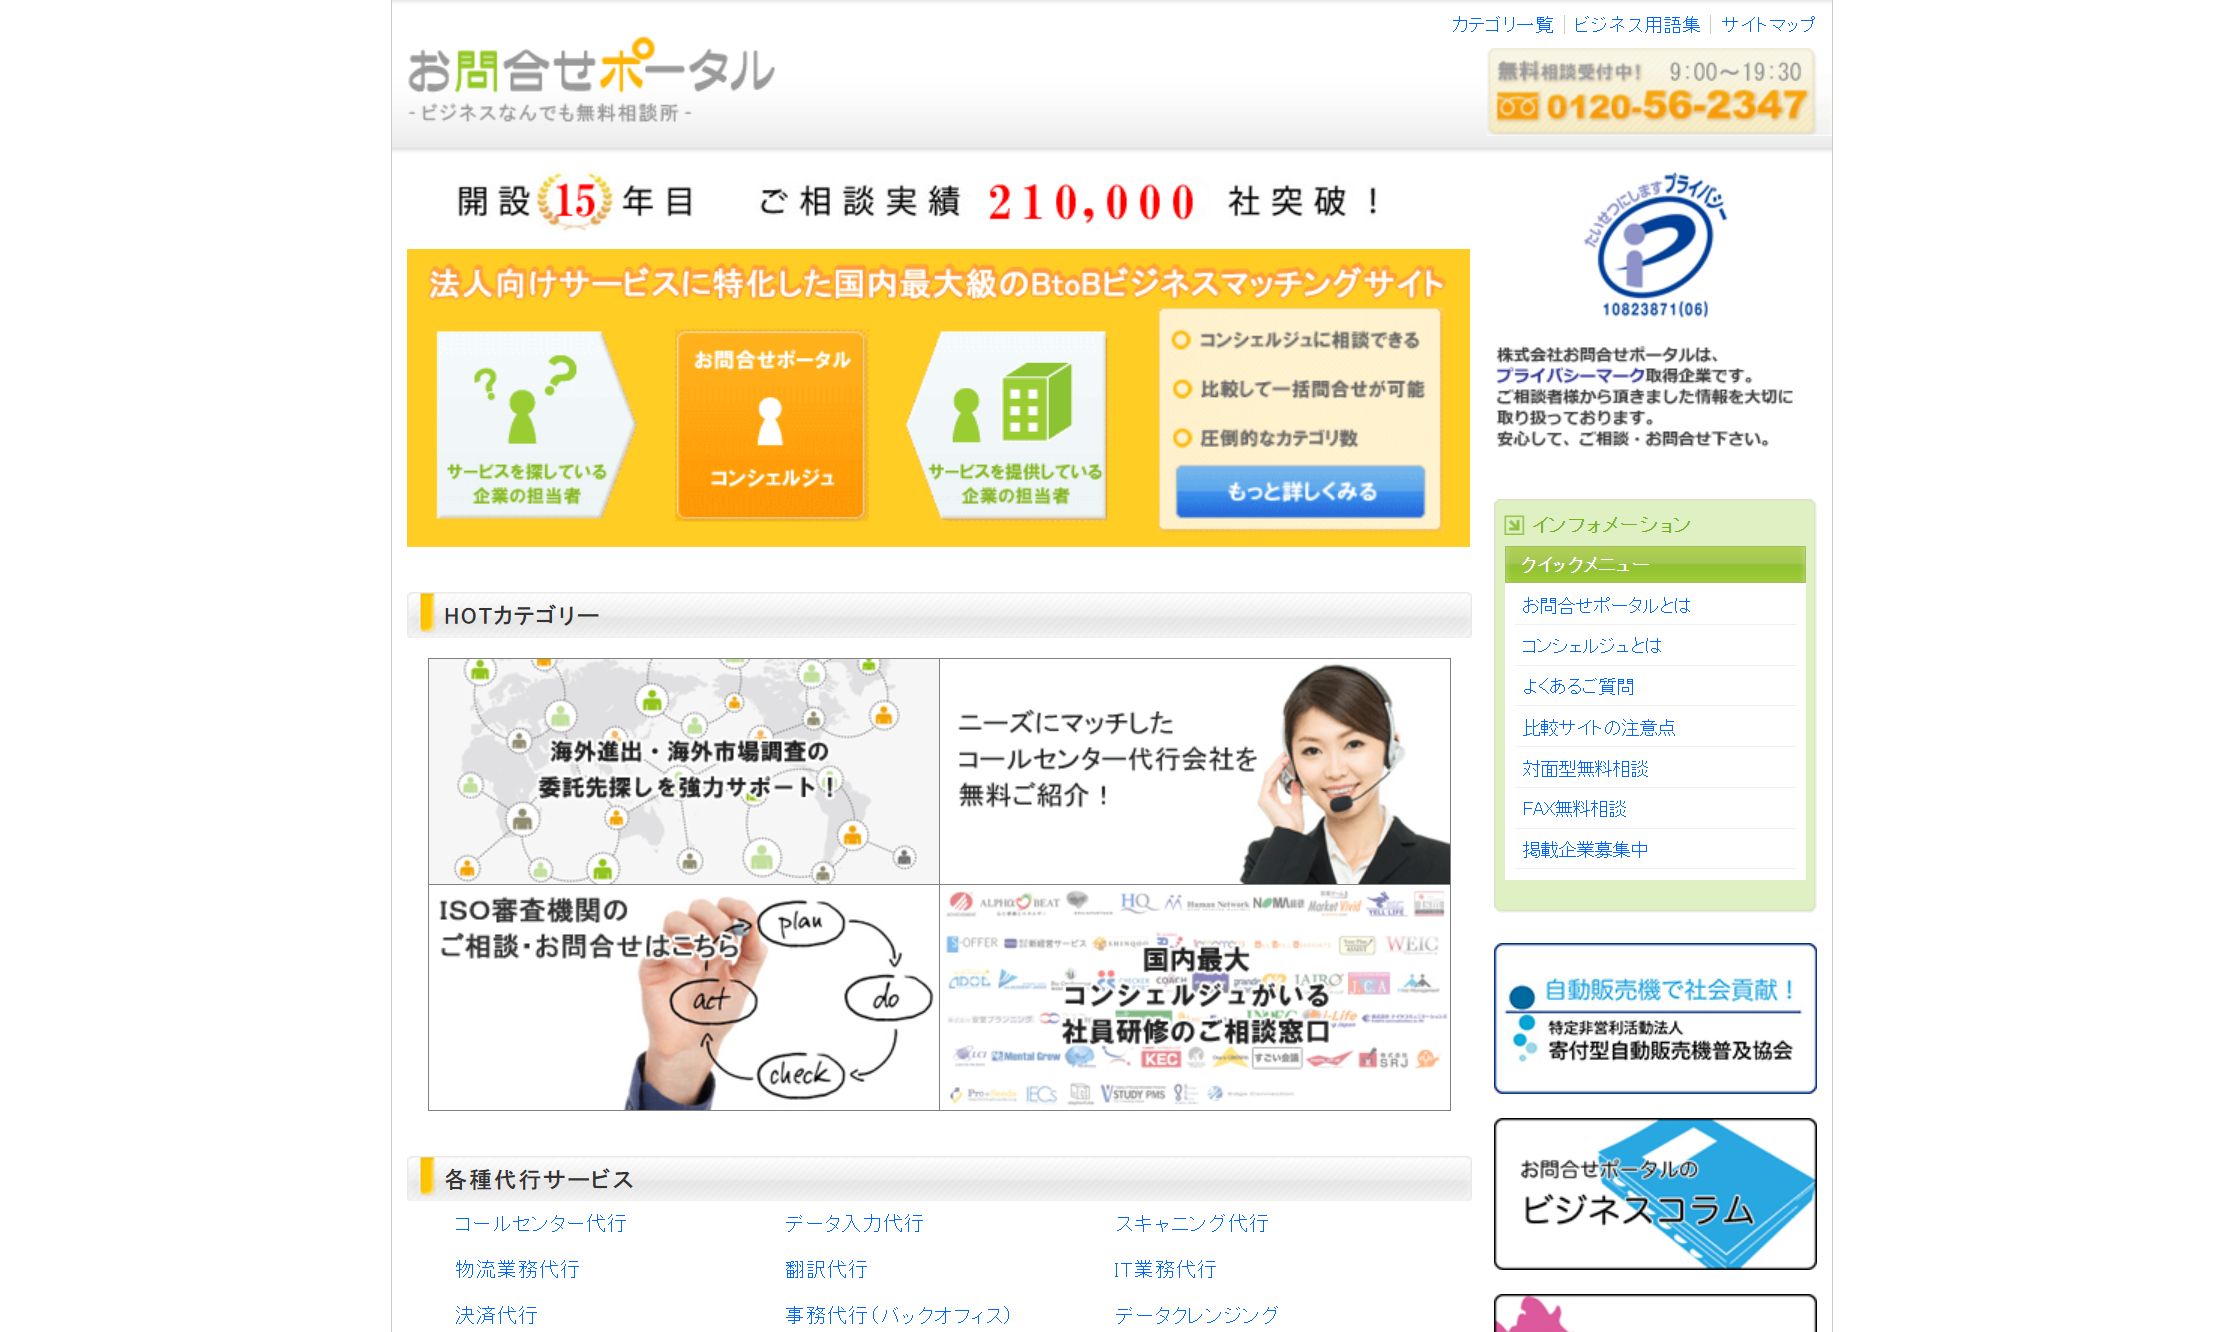Open the IT業務代行 service link
The image size is (2224, 1332).
coord(1165,1269)
